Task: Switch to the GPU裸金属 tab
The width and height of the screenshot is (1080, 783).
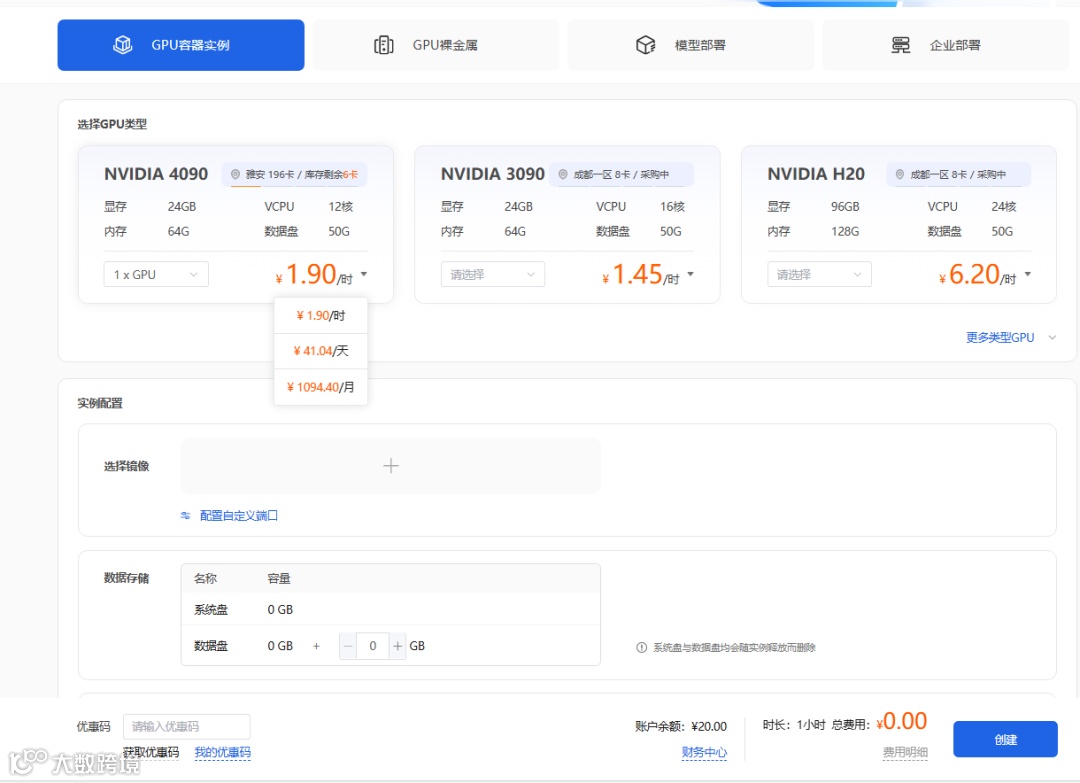Action: [x=435, y=45]
